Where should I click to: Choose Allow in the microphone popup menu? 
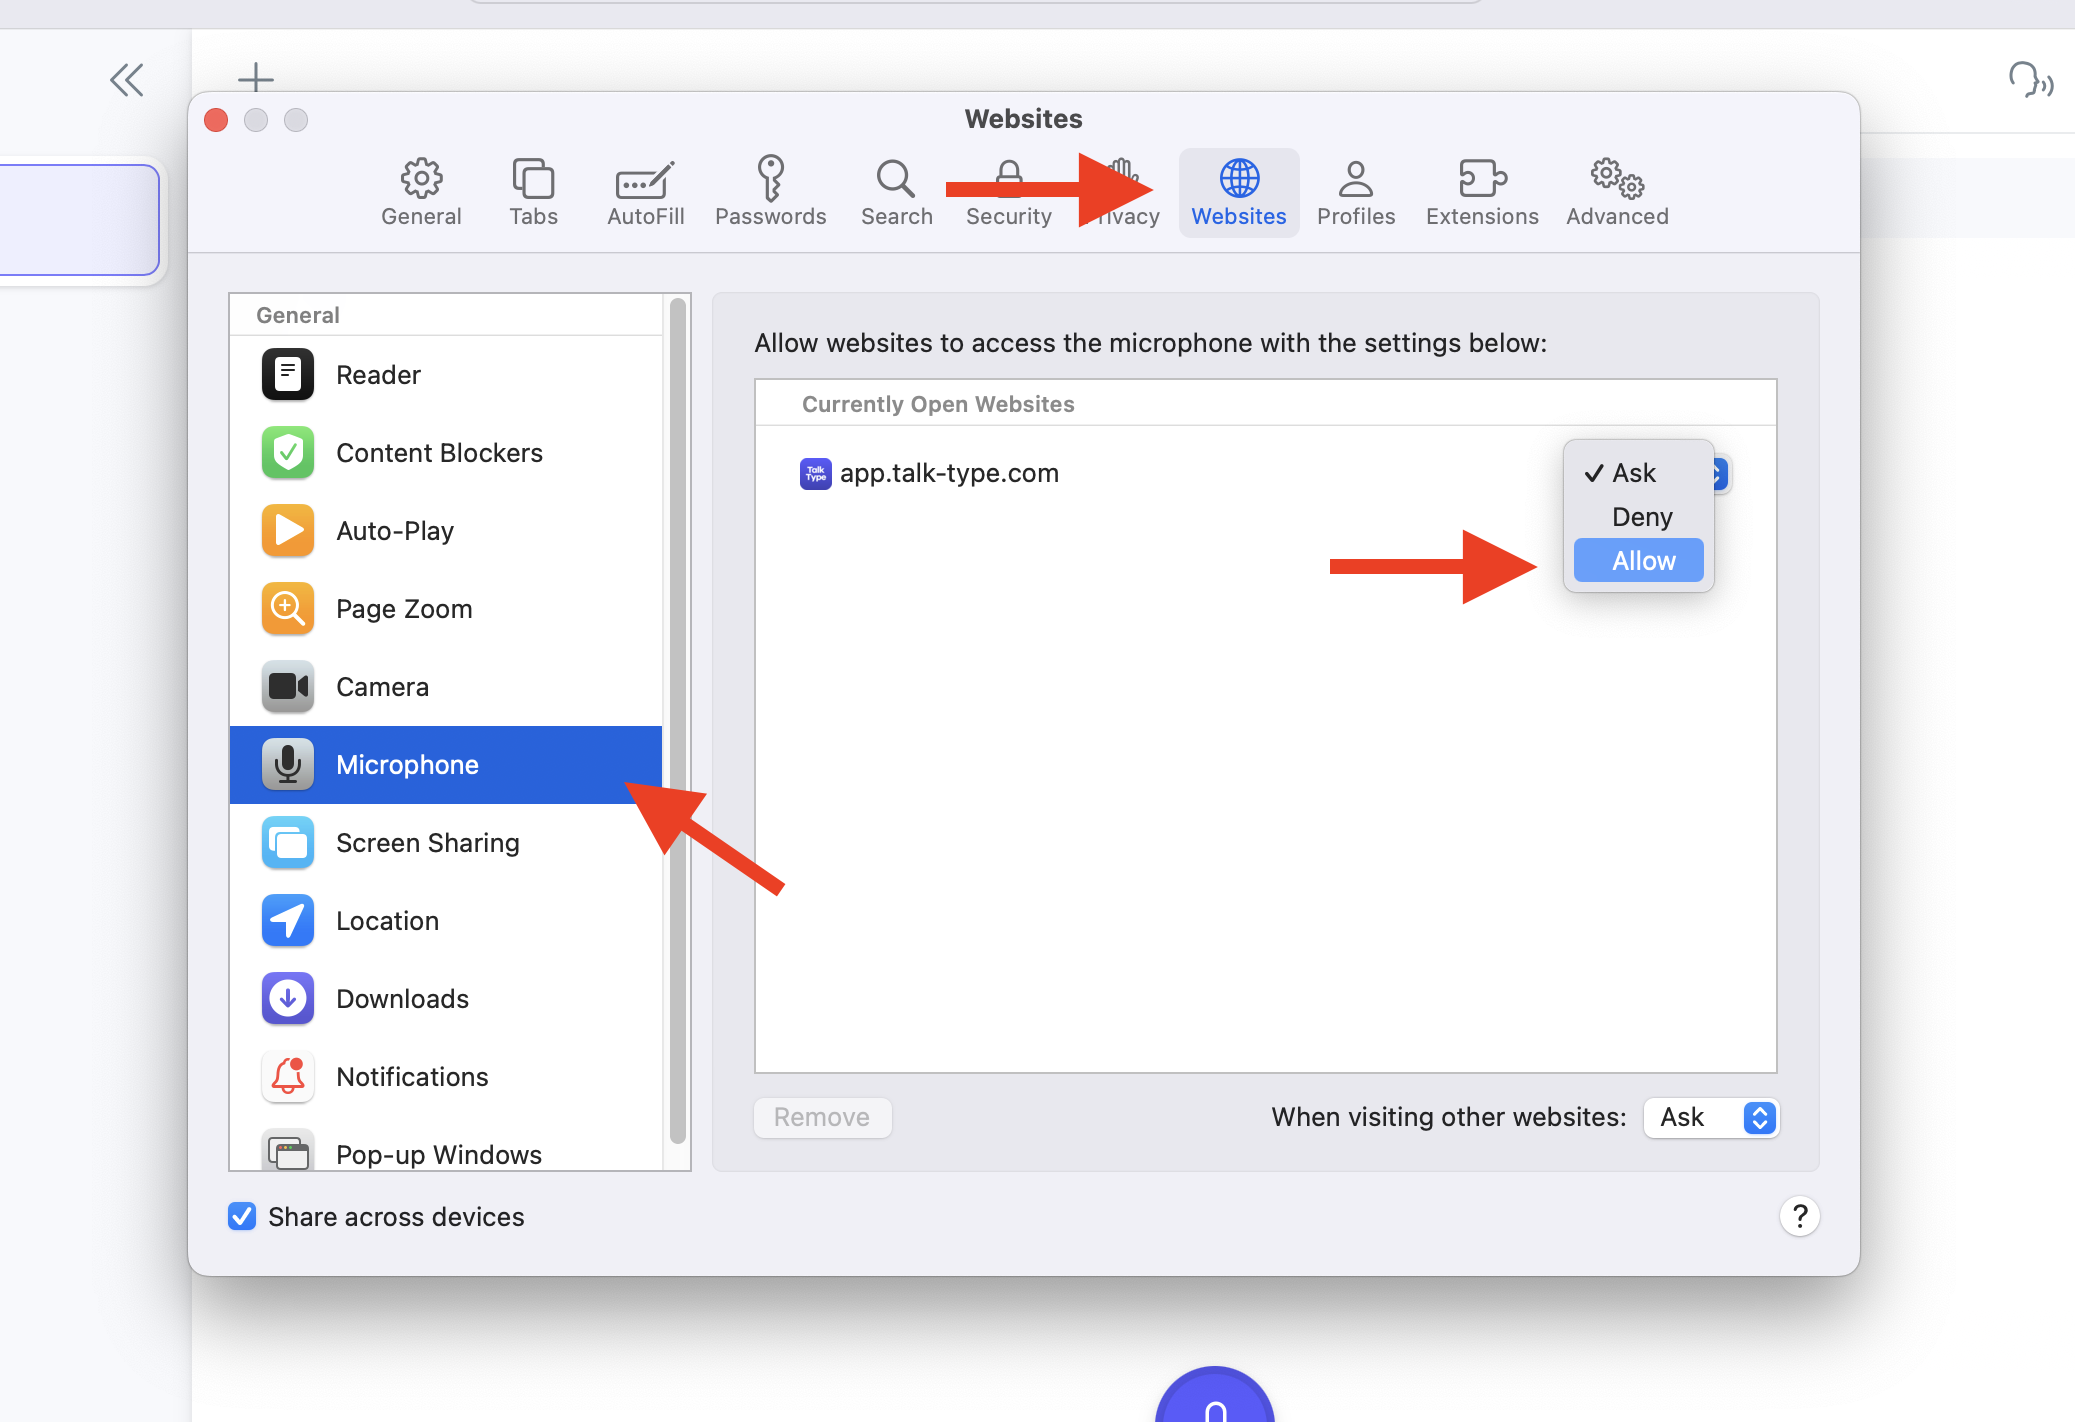pyautogui.click(x=1638, y=561)
